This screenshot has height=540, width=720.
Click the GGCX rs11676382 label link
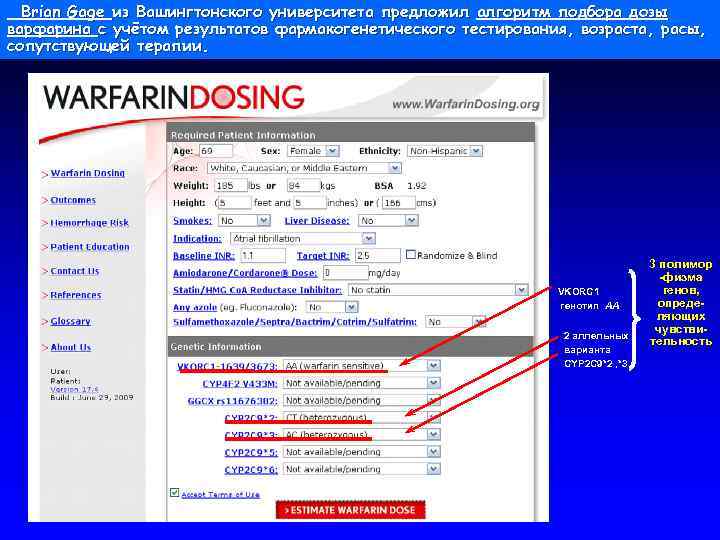point(232,401)
